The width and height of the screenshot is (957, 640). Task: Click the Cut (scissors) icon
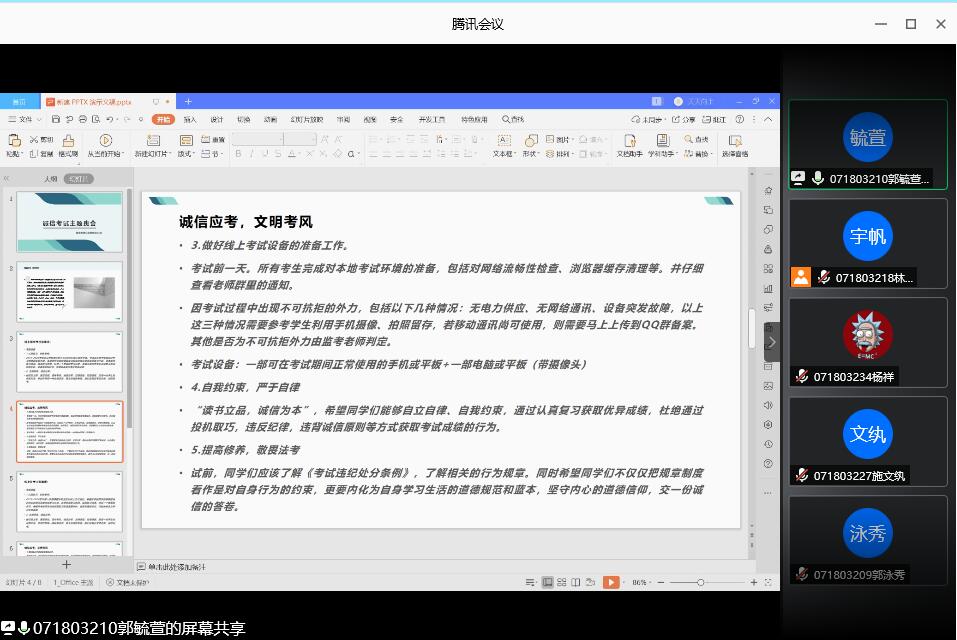click(34, 140)
